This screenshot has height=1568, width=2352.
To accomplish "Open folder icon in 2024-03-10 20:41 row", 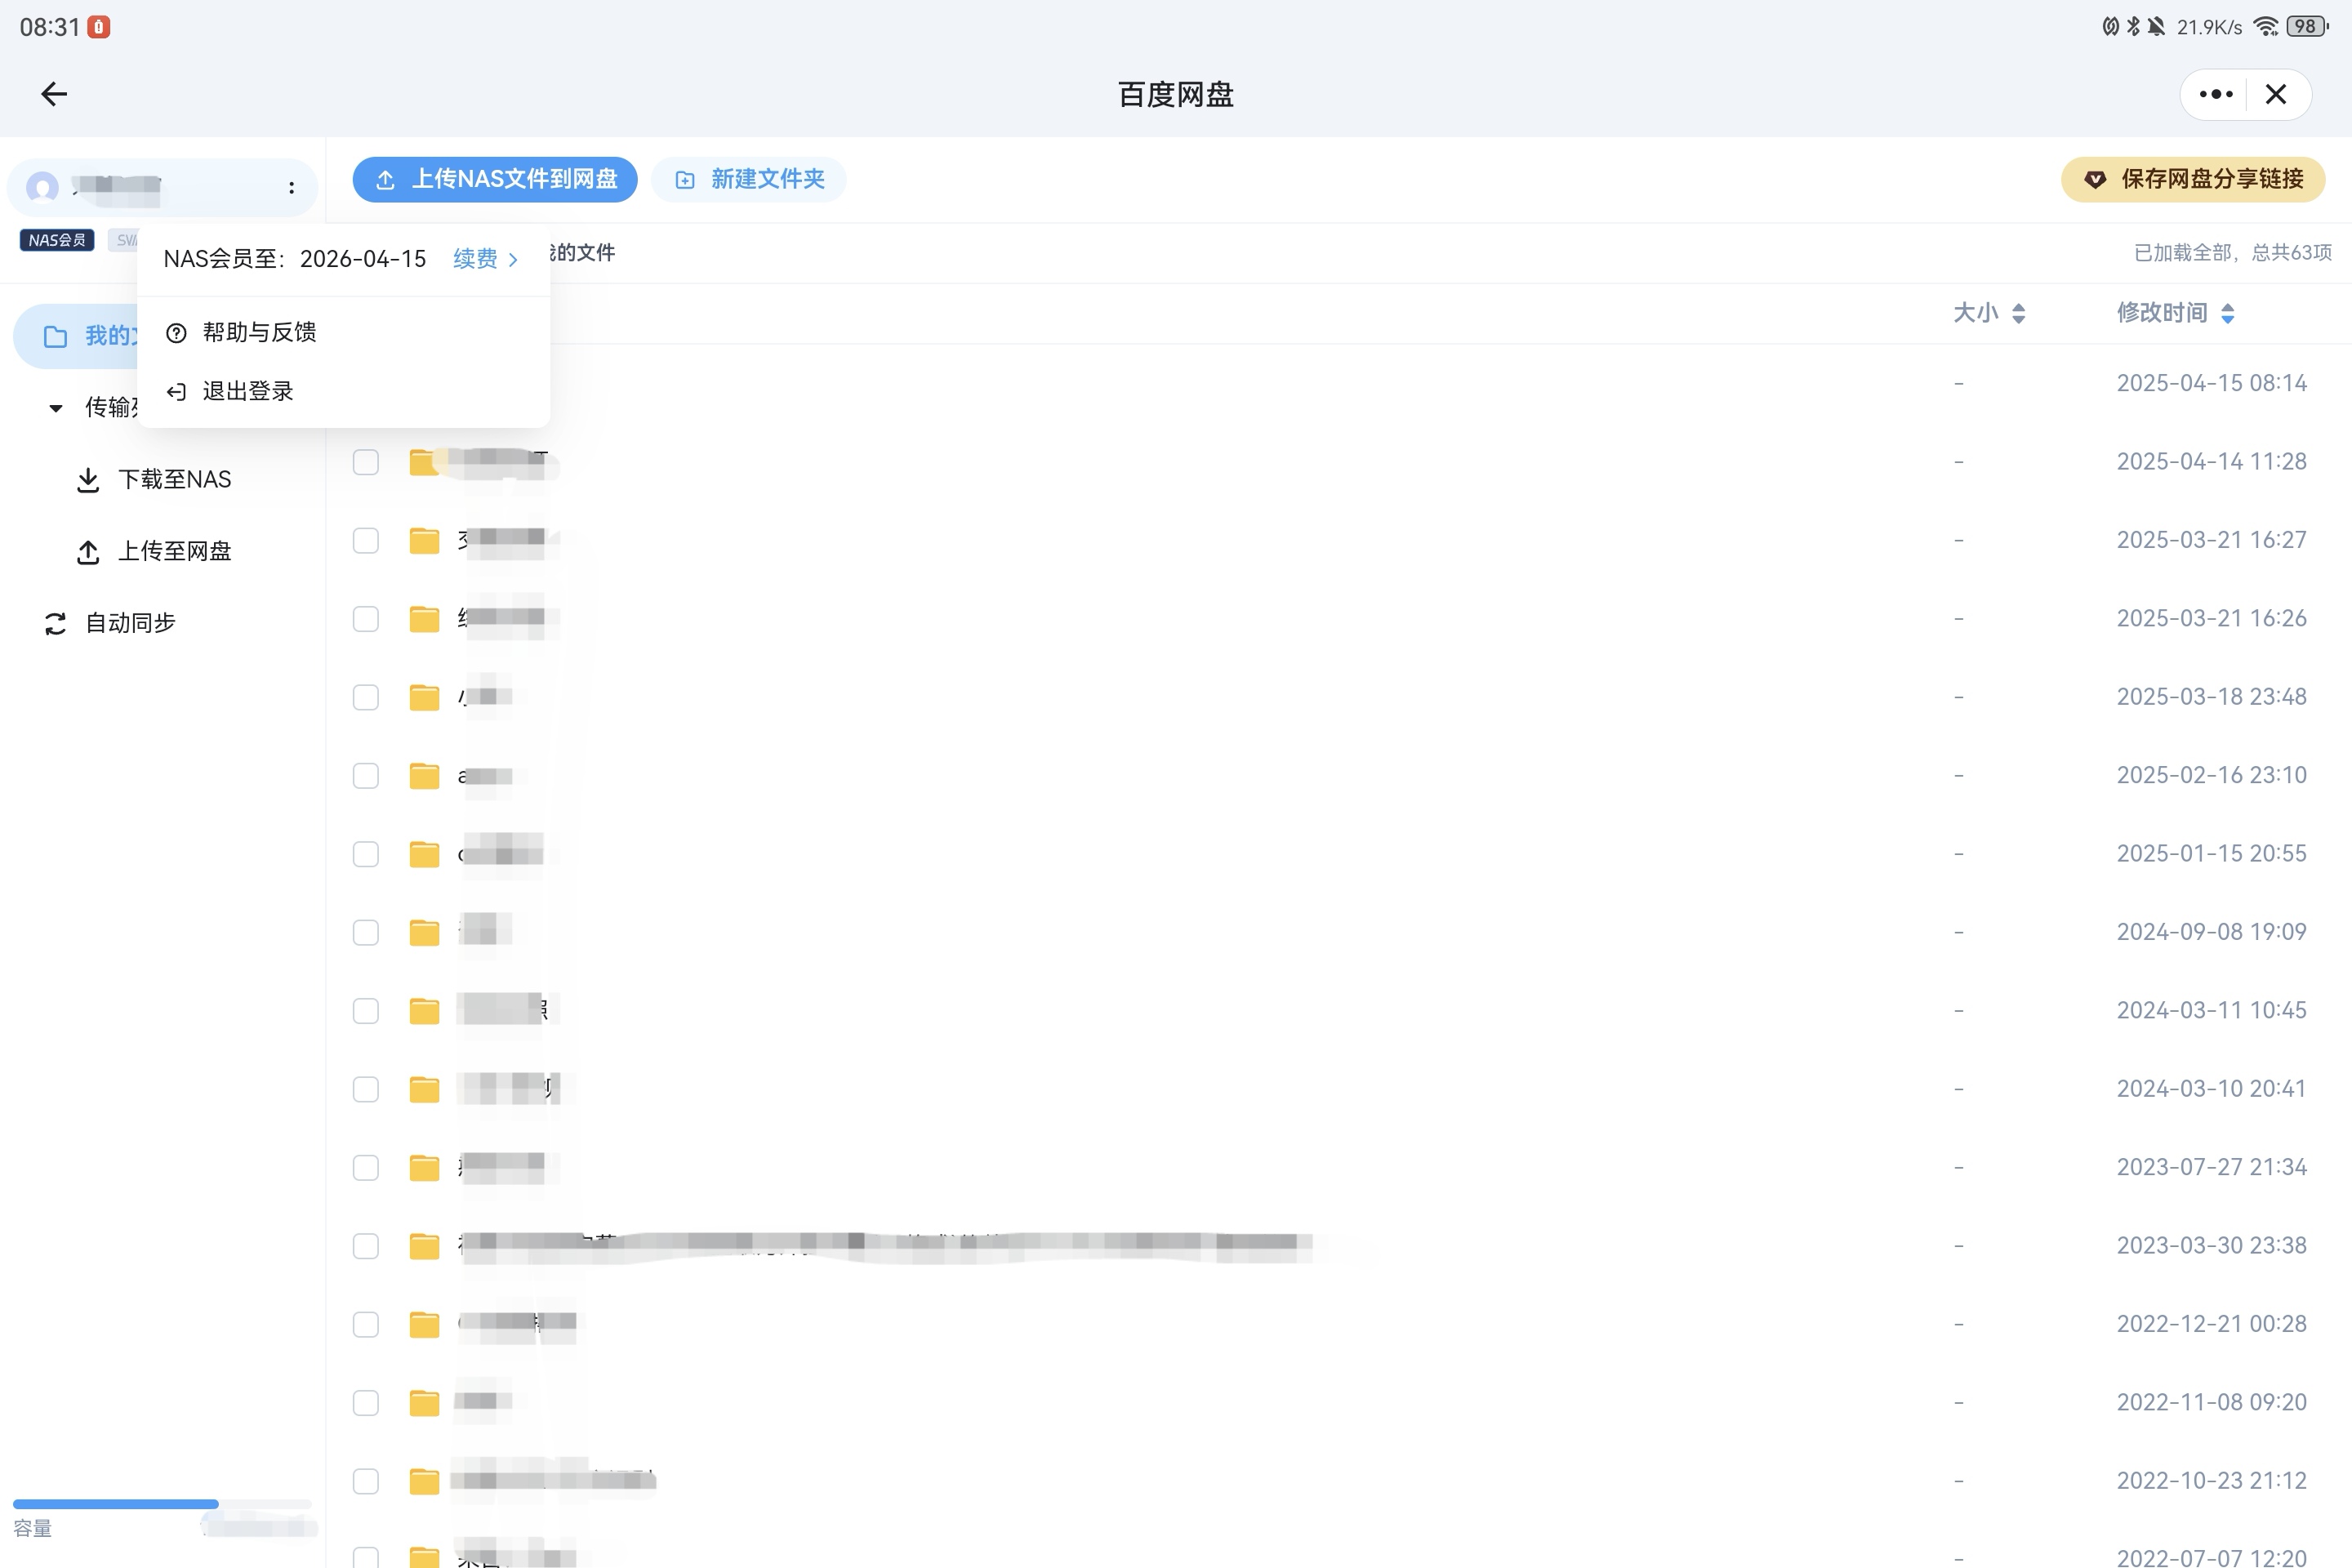I will tap(424, 1089).
